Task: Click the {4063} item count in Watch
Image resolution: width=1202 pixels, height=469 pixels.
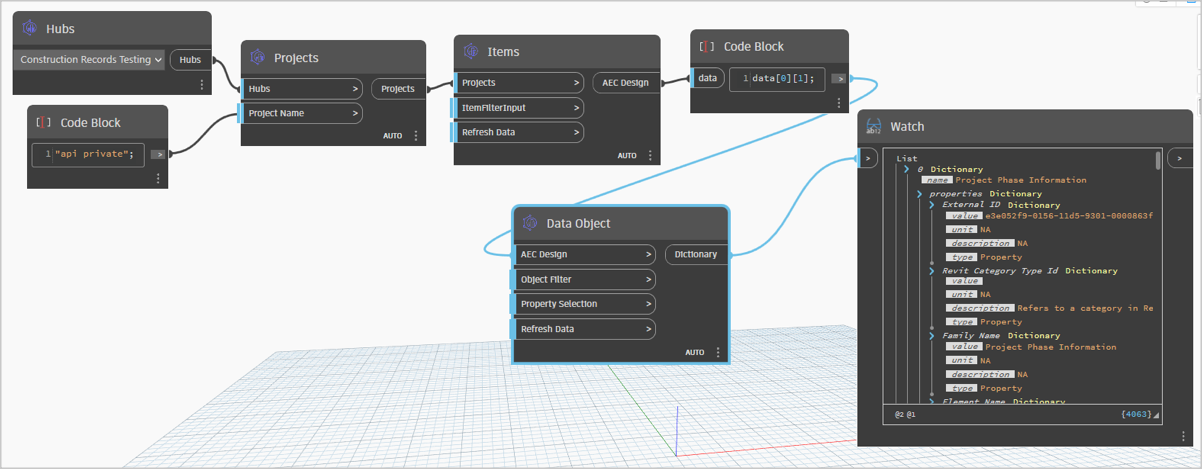Action: (x=1136, y=414)
